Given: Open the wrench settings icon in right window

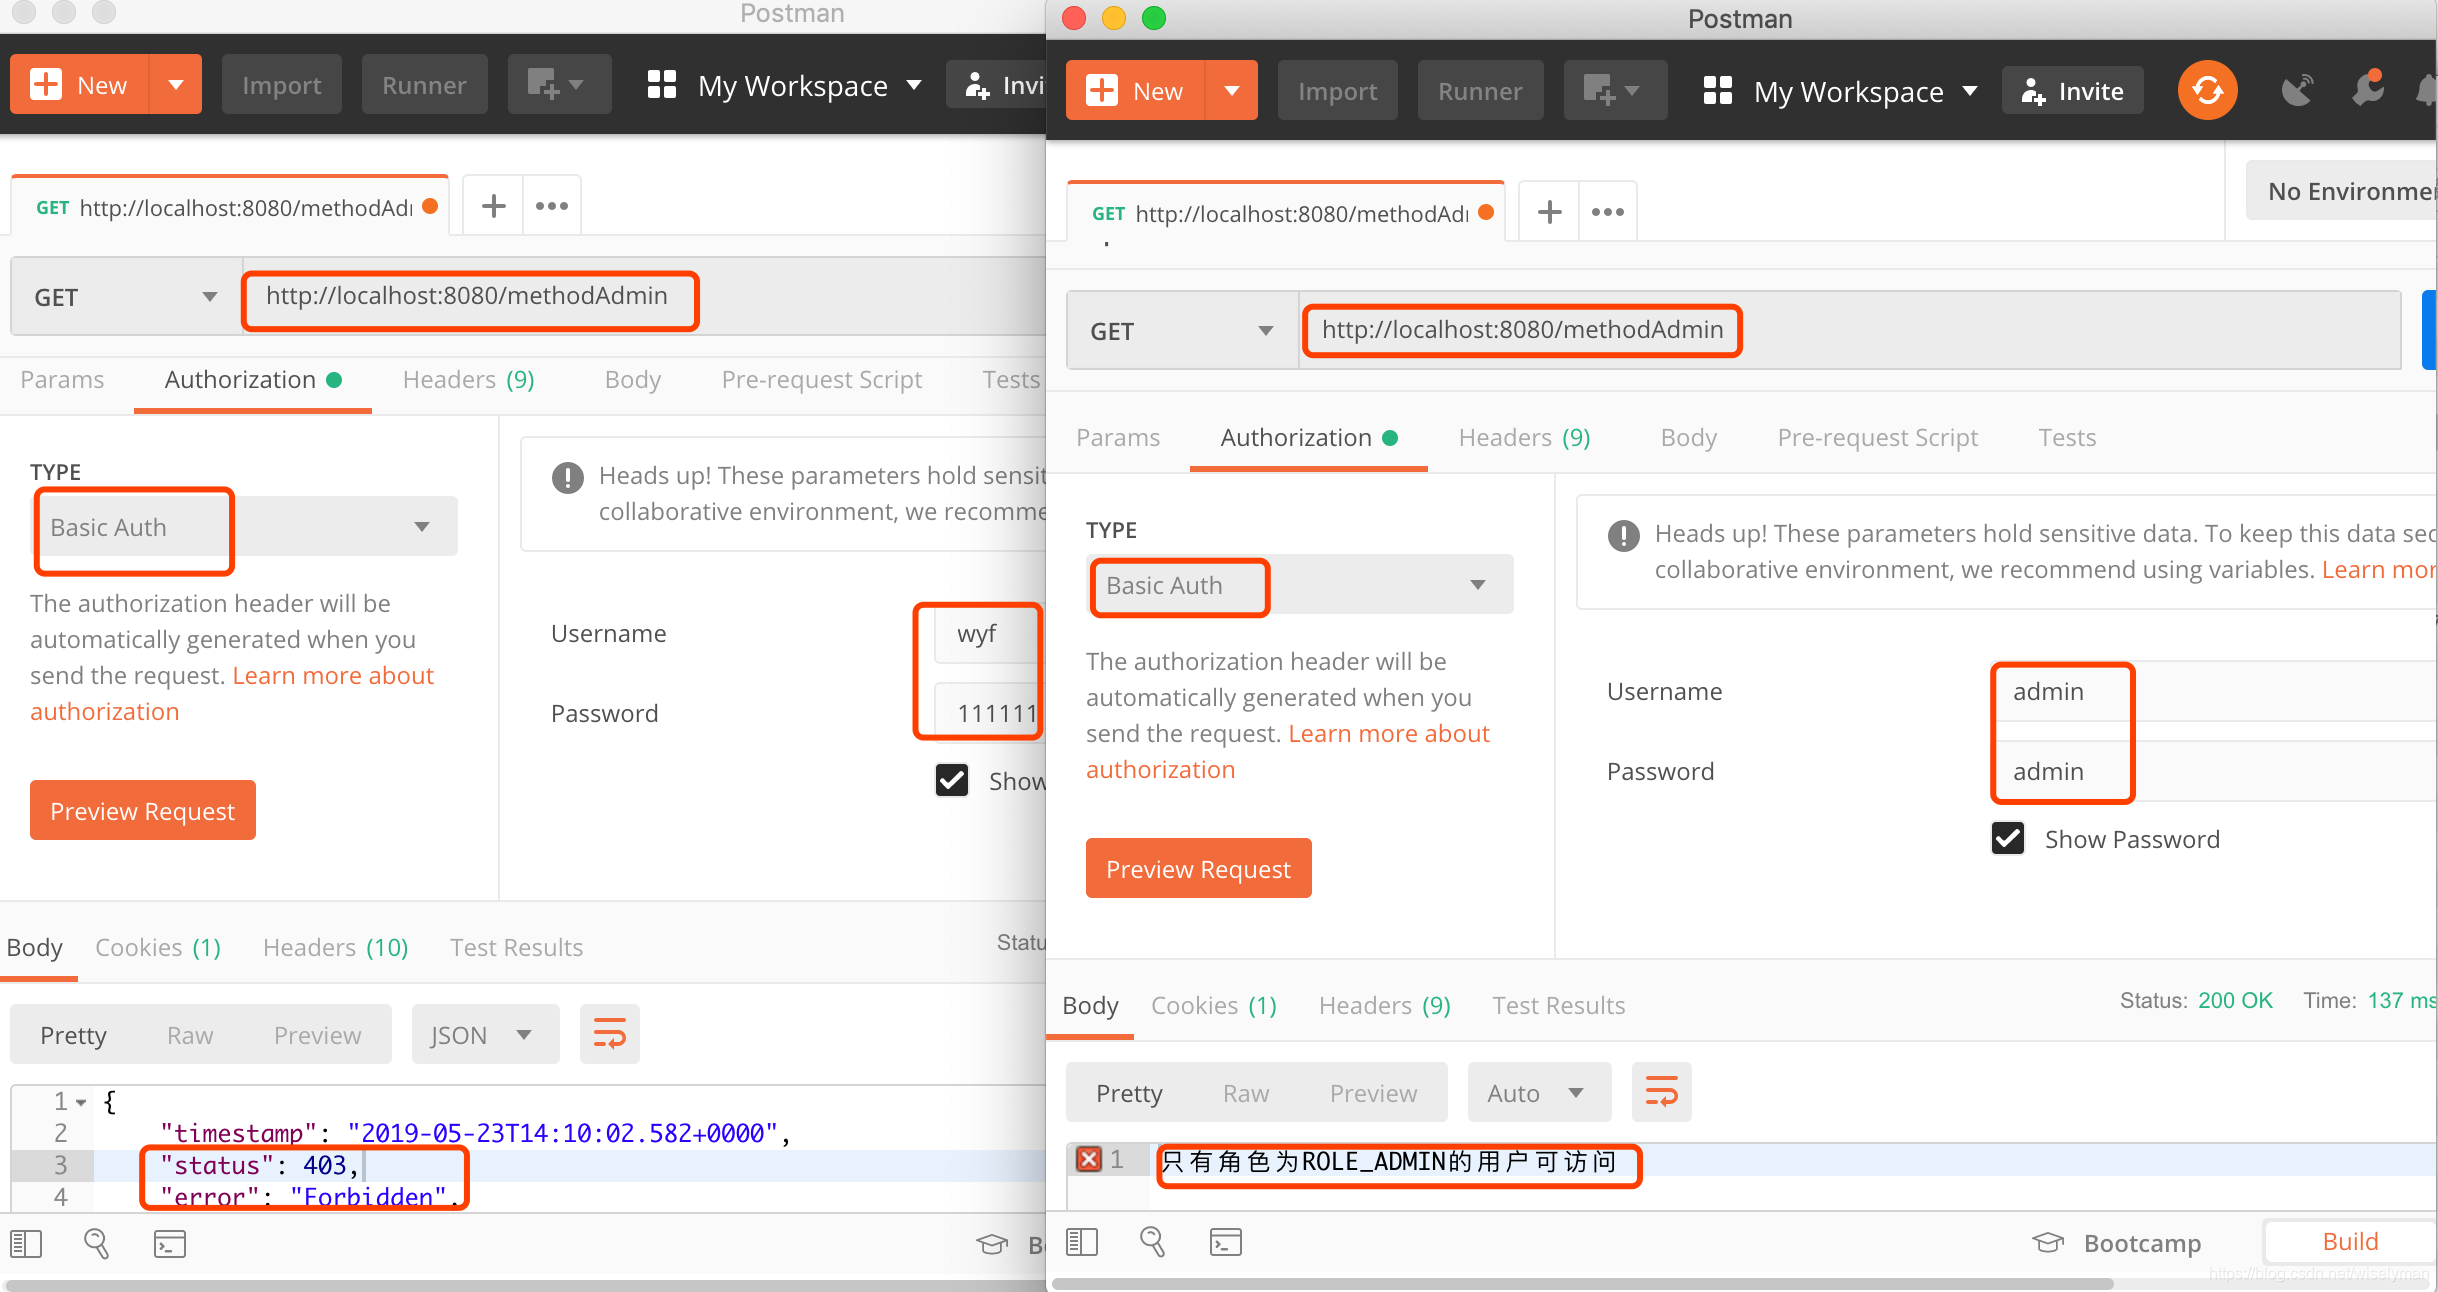Looking at the screenshot, I should click(x=2368, y=89).
